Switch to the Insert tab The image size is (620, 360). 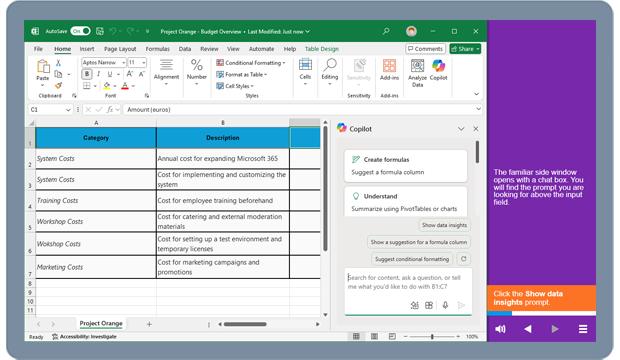[x=87, y=49]
